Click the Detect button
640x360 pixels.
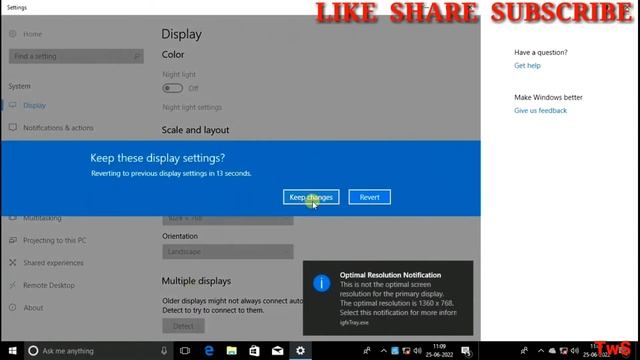tap(183, 326)
